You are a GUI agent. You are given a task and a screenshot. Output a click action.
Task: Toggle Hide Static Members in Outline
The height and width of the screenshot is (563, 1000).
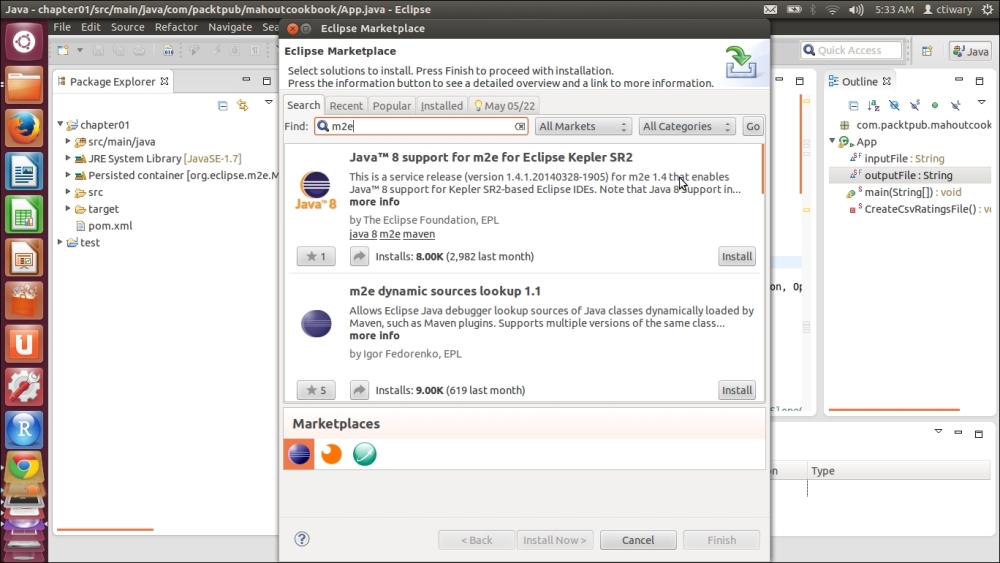click(915, 105)
